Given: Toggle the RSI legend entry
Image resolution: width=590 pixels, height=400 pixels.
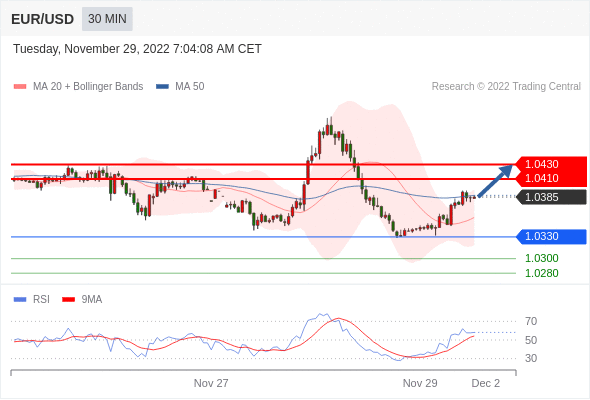Looking at the screenshot, I should tap(32, 300).
